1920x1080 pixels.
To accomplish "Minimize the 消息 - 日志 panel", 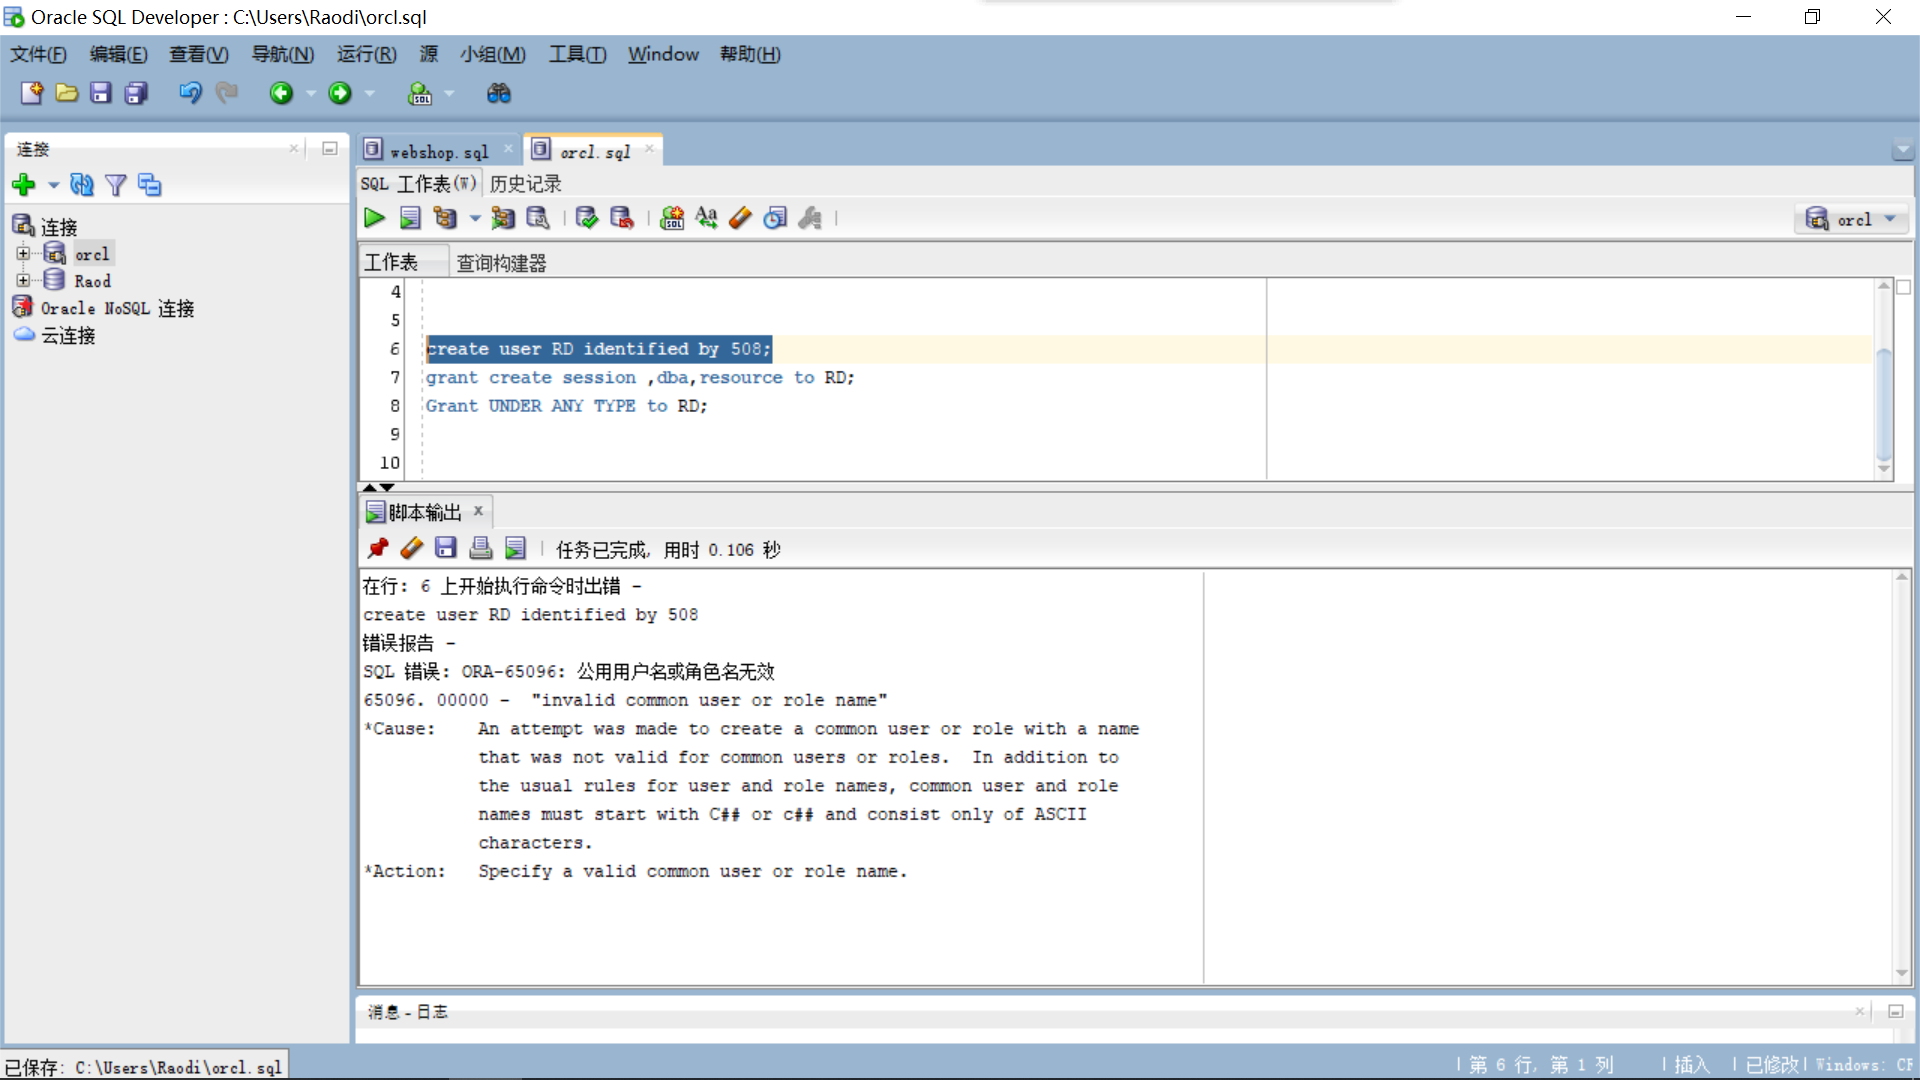I will point(1895,1011).
